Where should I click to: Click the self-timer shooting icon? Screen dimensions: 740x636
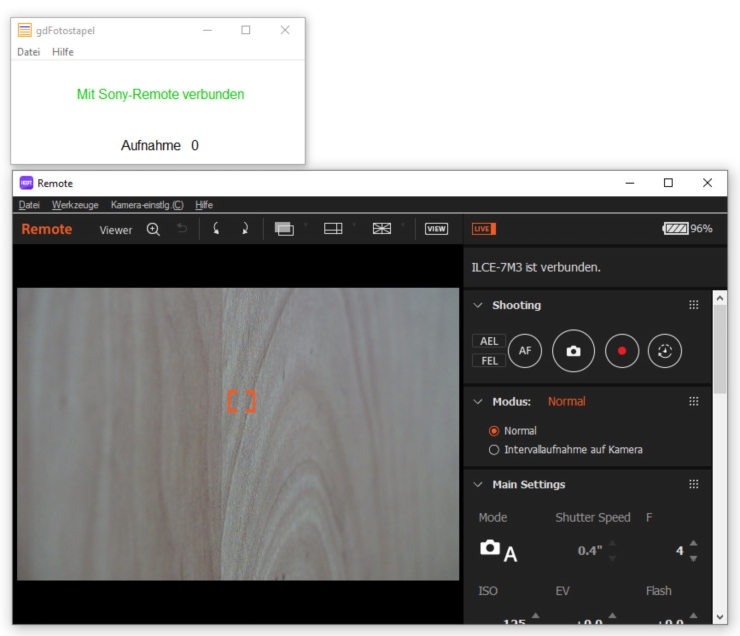coord(665,351)
